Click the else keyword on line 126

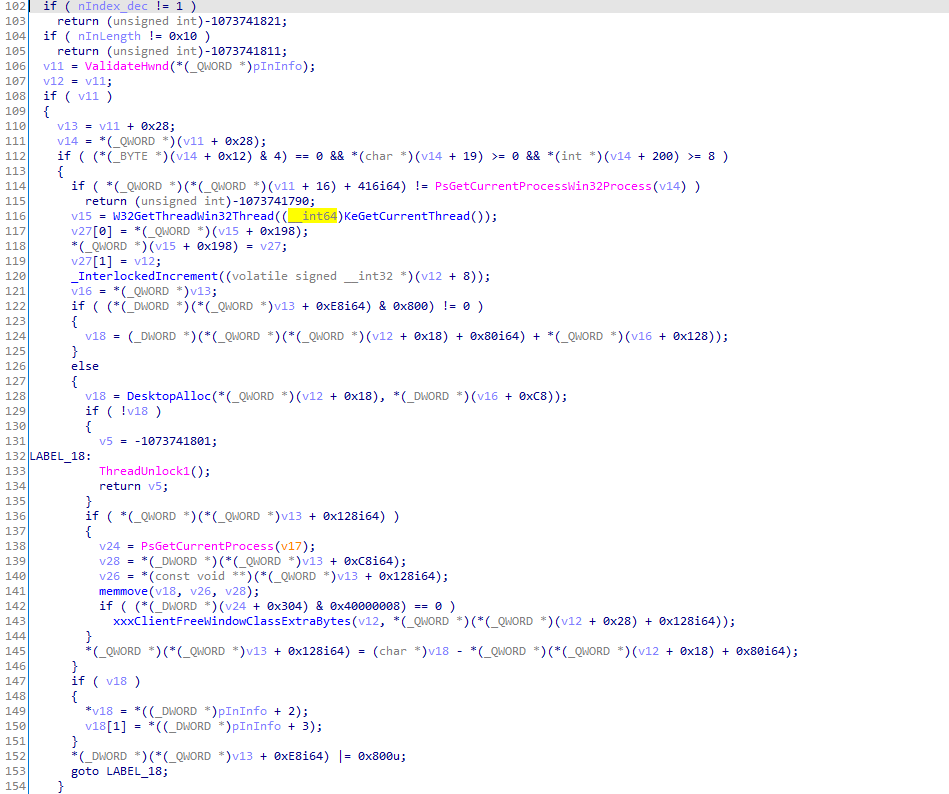(x=85, y=366)
